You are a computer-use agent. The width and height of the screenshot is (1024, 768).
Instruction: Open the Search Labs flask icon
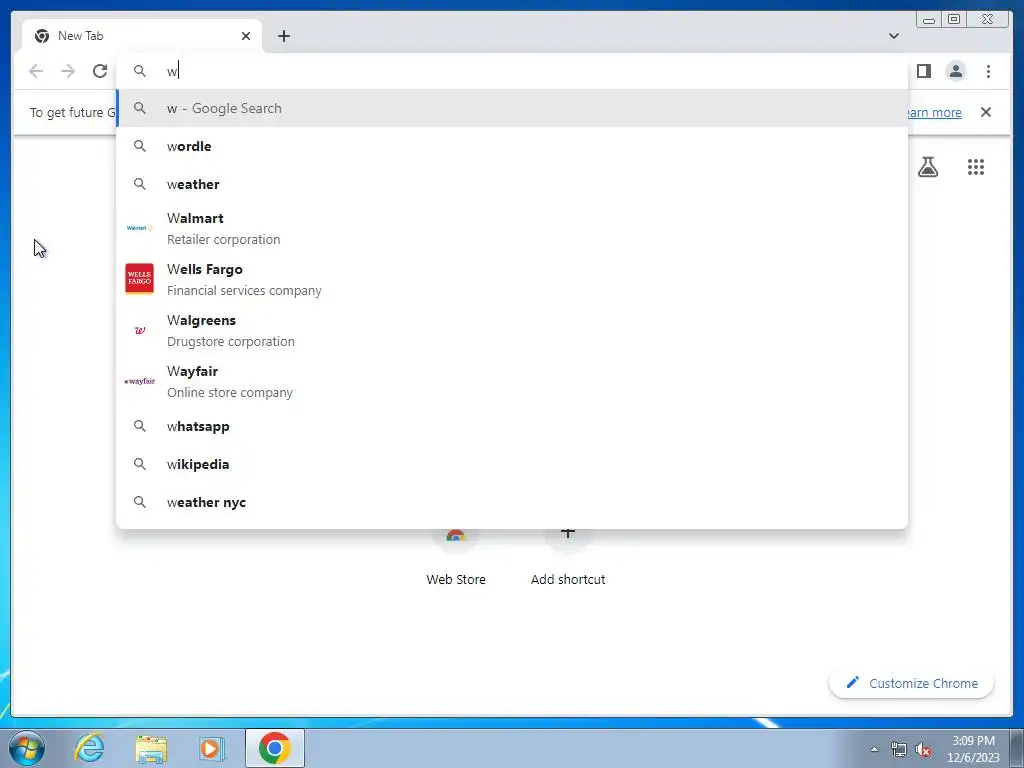pyautogui.click(x=927, y=167)
